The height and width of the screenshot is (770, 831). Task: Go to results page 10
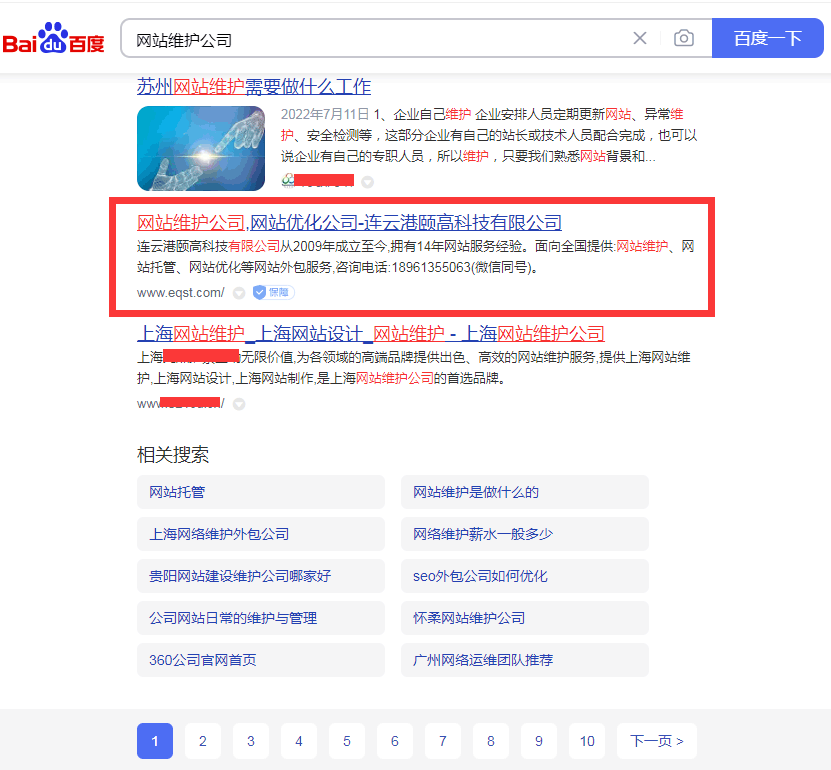587,741
